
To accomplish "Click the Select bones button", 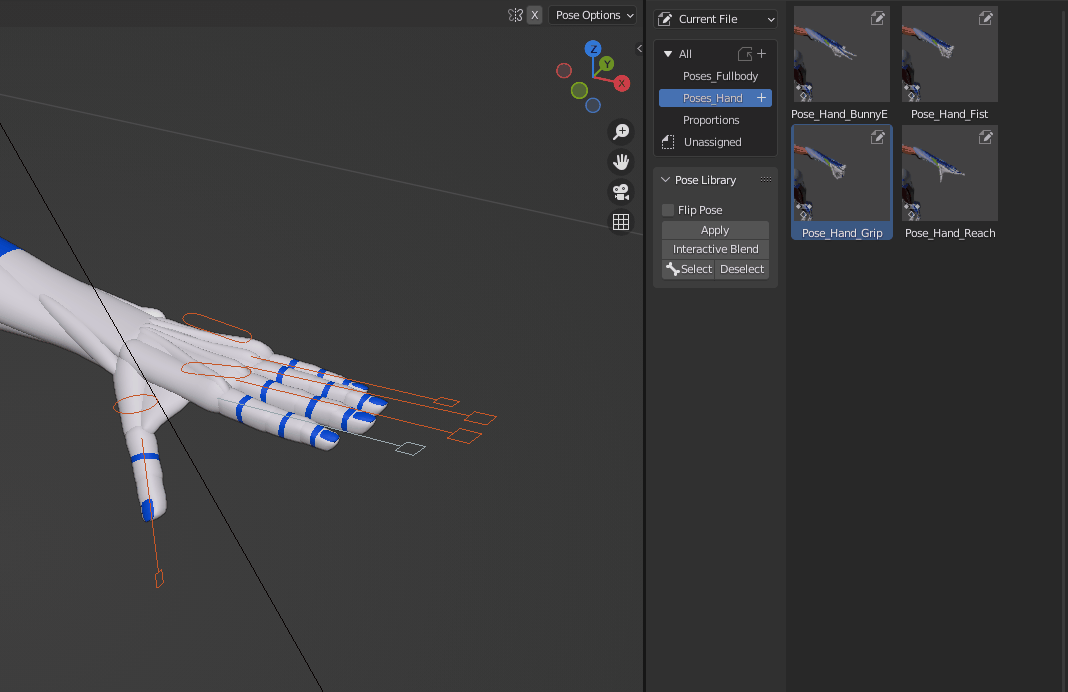I will (x=689, y=269).
